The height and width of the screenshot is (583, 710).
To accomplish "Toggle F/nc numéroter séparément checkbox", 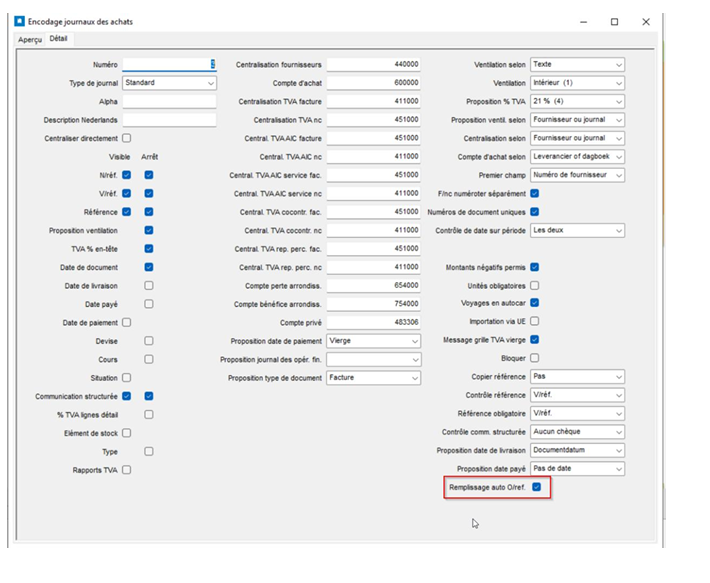I will (535, 193).
